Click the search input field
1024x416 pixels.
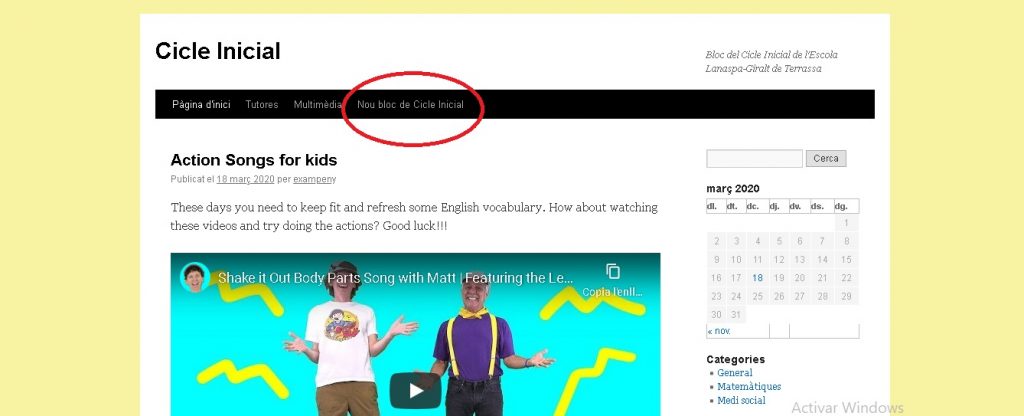(x=754, y=159)
